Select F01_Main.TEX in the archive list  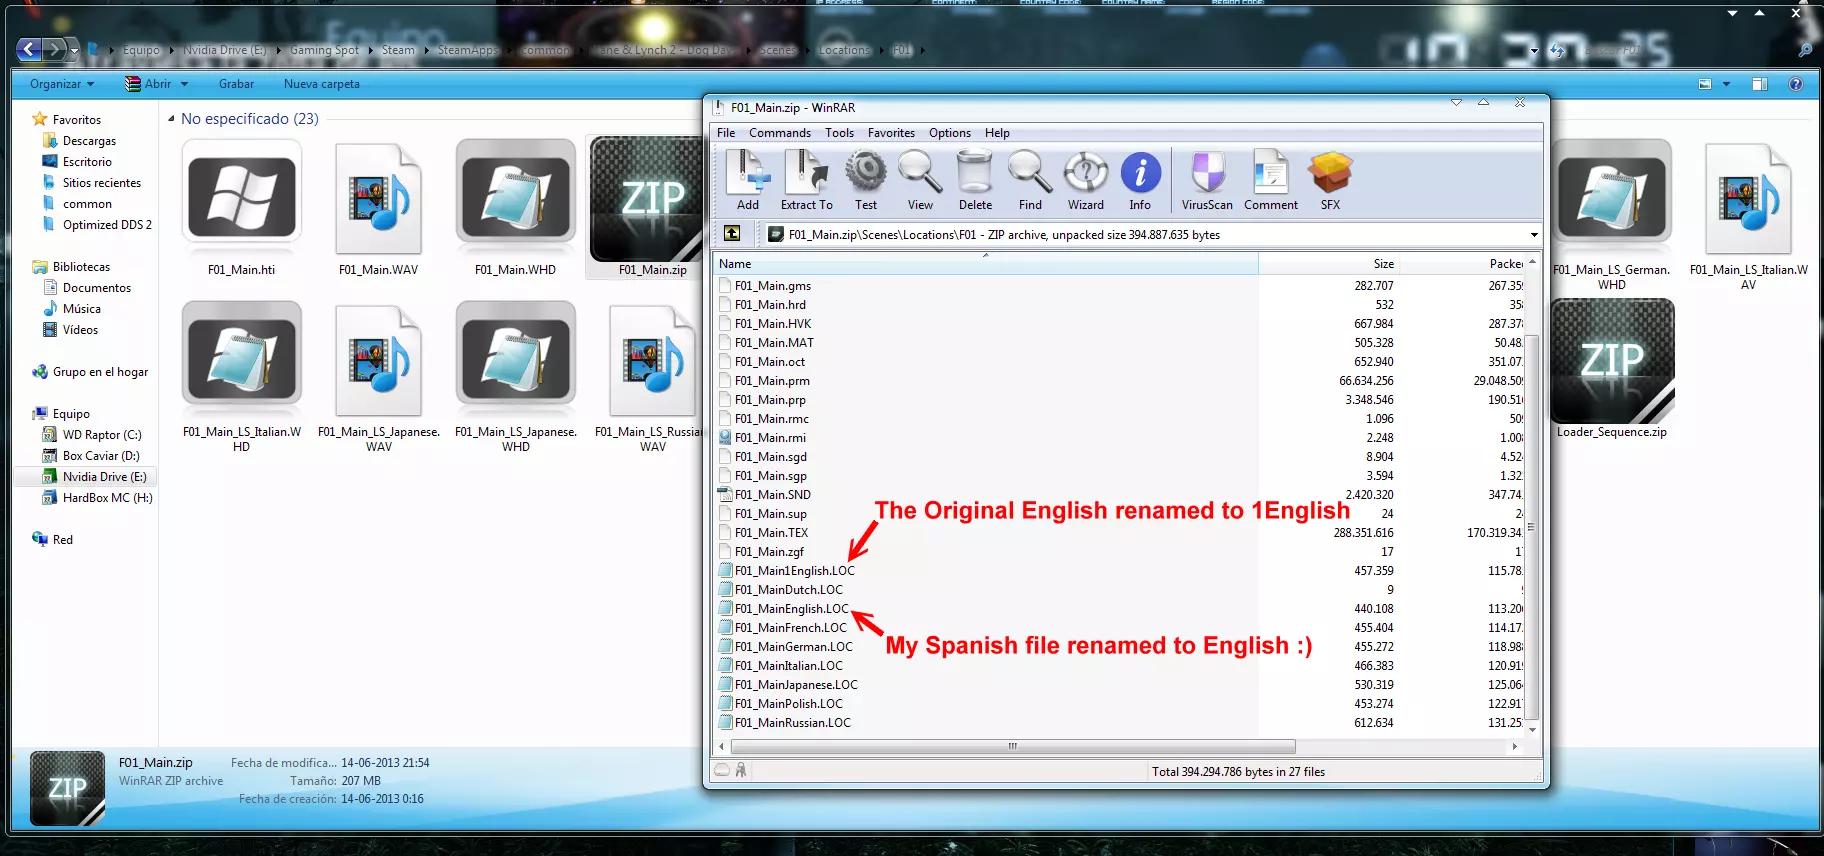tap(771, 533)
